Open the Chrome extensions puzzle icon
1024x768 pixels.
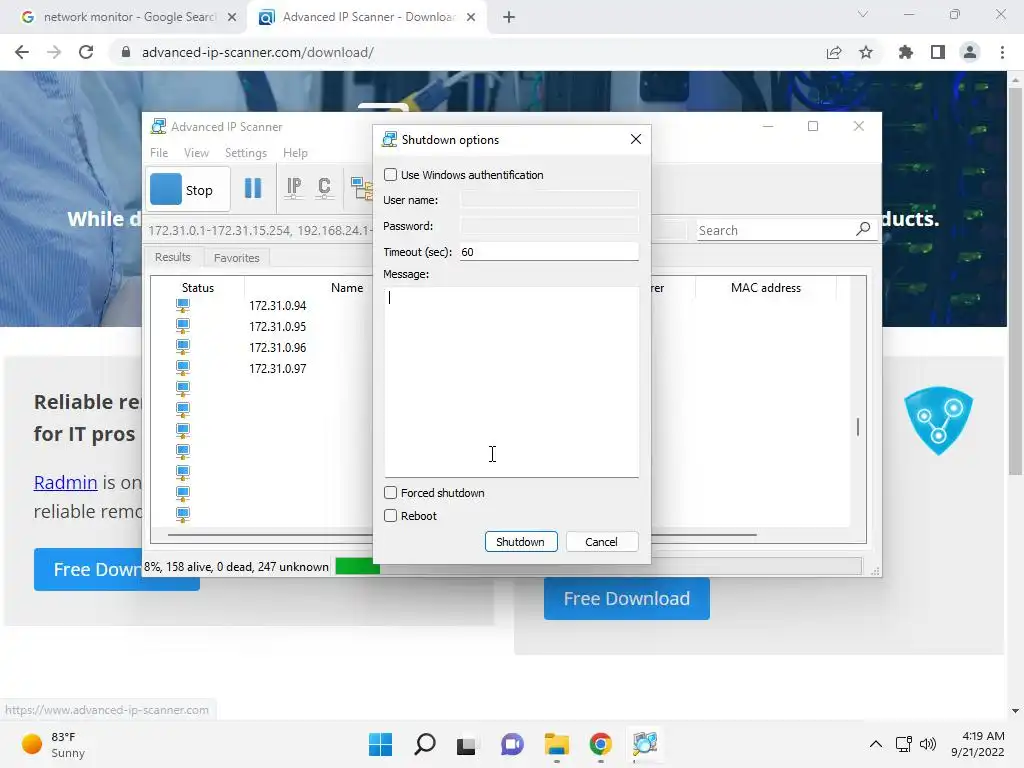click(905, 52)
